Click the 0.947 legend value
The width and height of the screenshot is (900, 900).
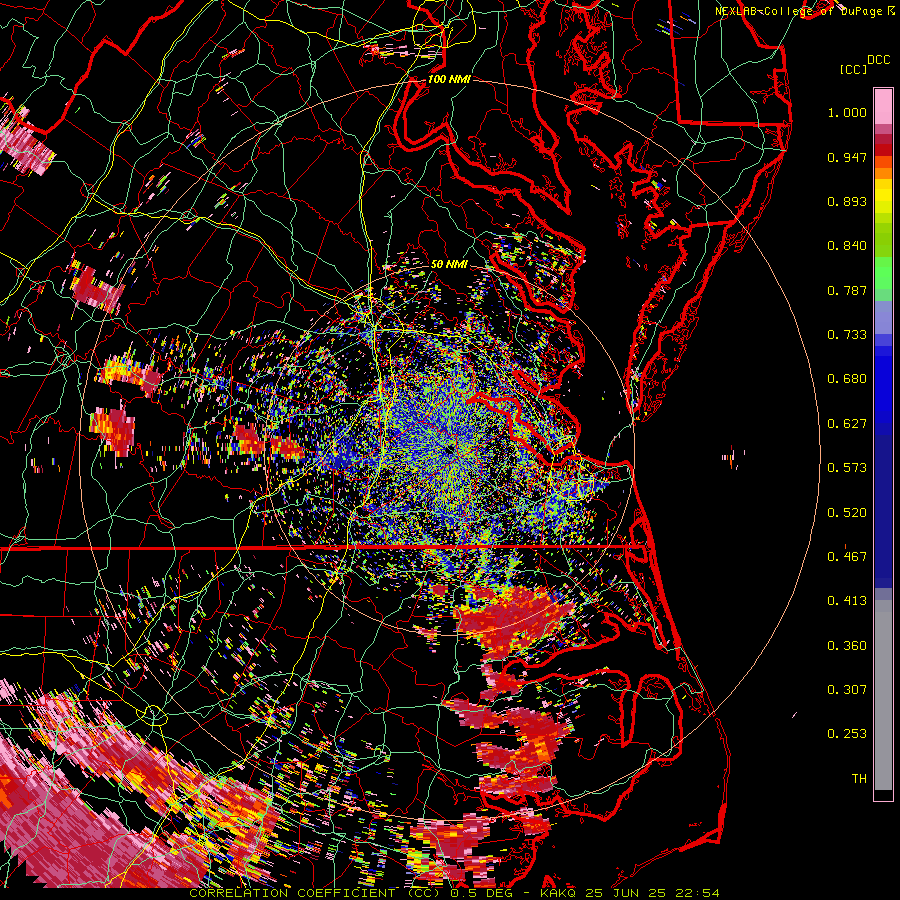[847, 157]
